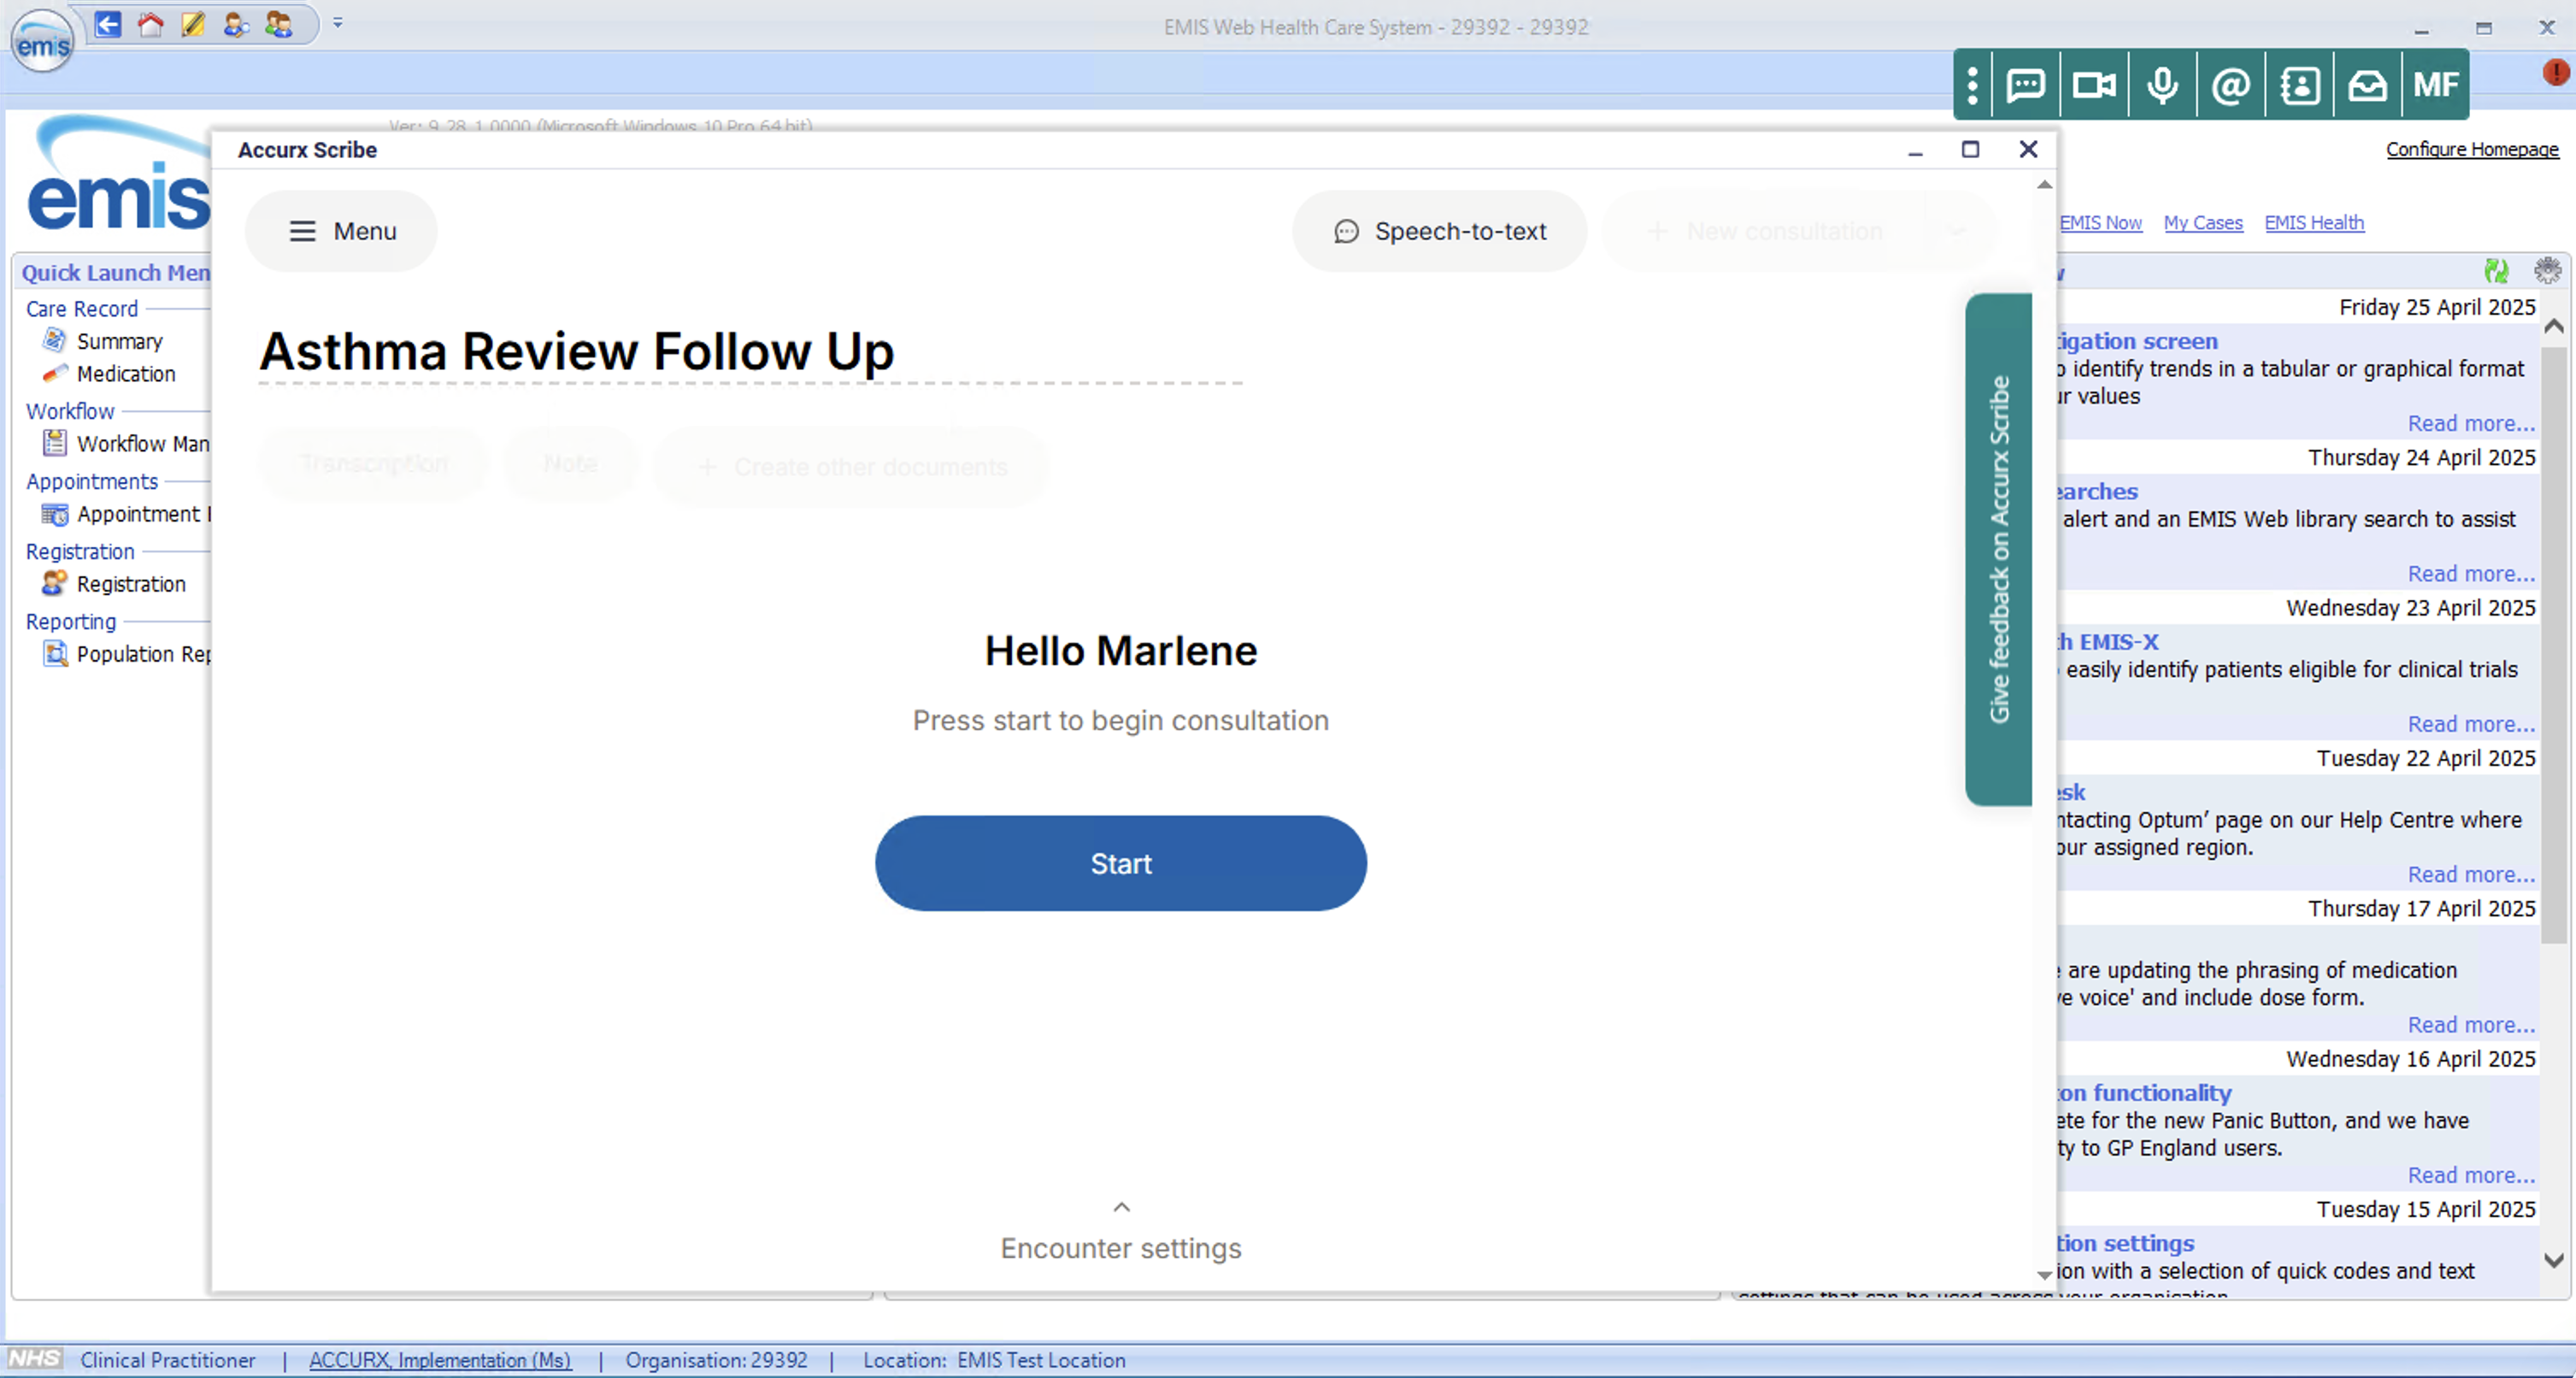This screenshot has height=1378, width=2576.
Task: Click the news panel vertical scrollbar thumb
Action: pos(2554,645)
